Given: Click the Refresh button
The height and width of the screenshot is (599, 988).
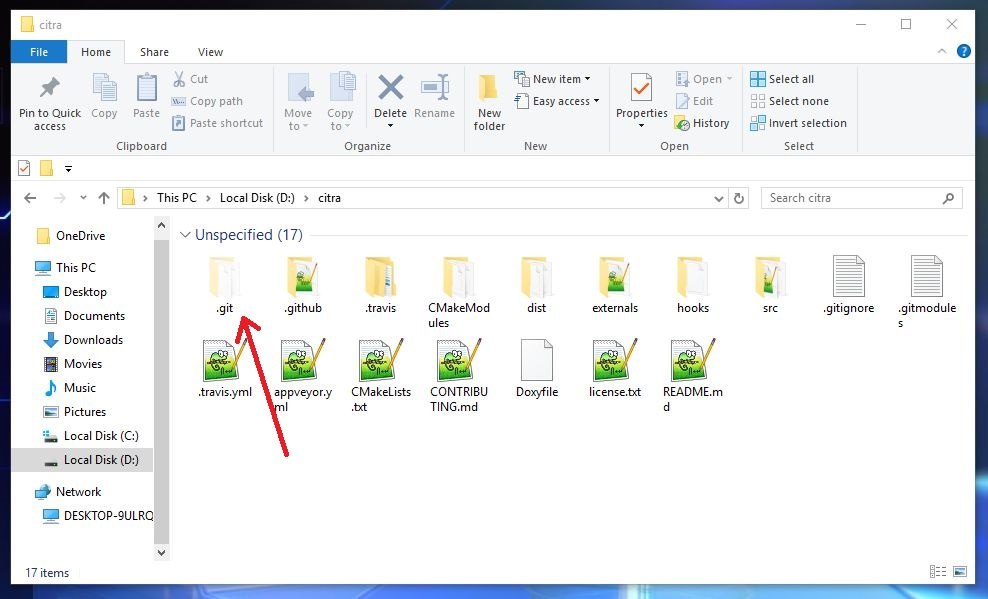Looking at the screenshot, I should (738, 198).
